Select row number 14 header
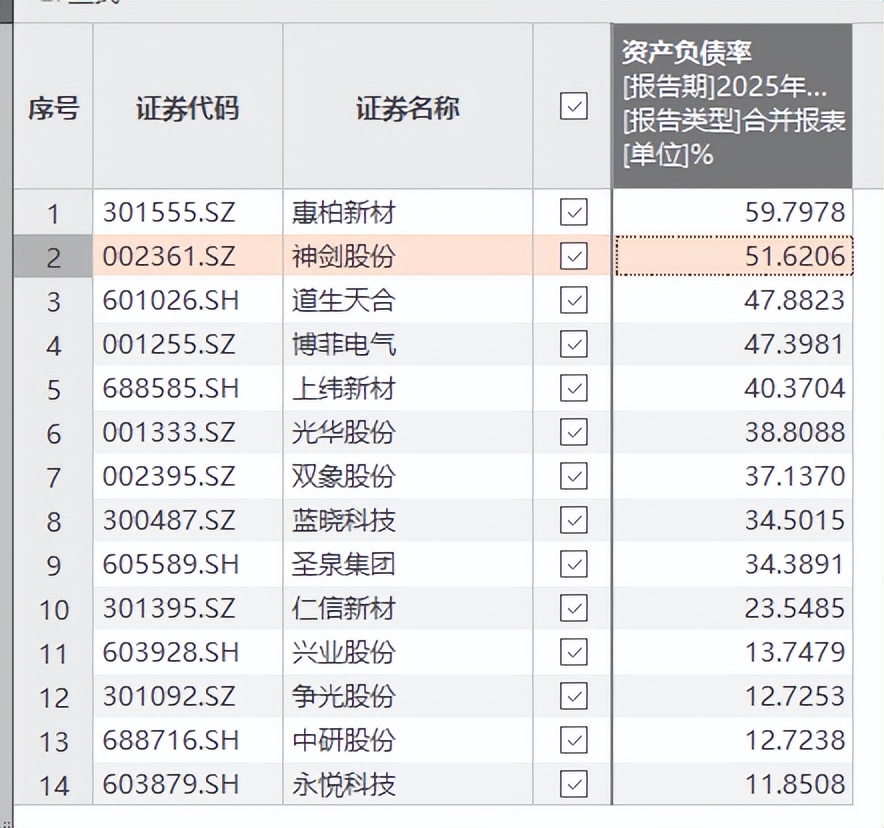The image size is (884, 828). point(53,784)
